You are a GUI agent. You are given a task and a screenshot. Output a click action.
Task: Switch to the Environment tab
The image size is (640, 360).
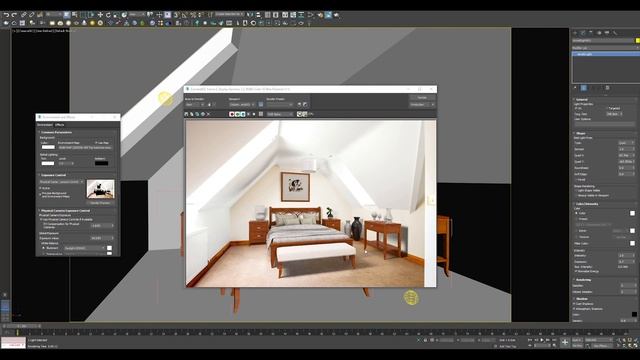(45, 125)
